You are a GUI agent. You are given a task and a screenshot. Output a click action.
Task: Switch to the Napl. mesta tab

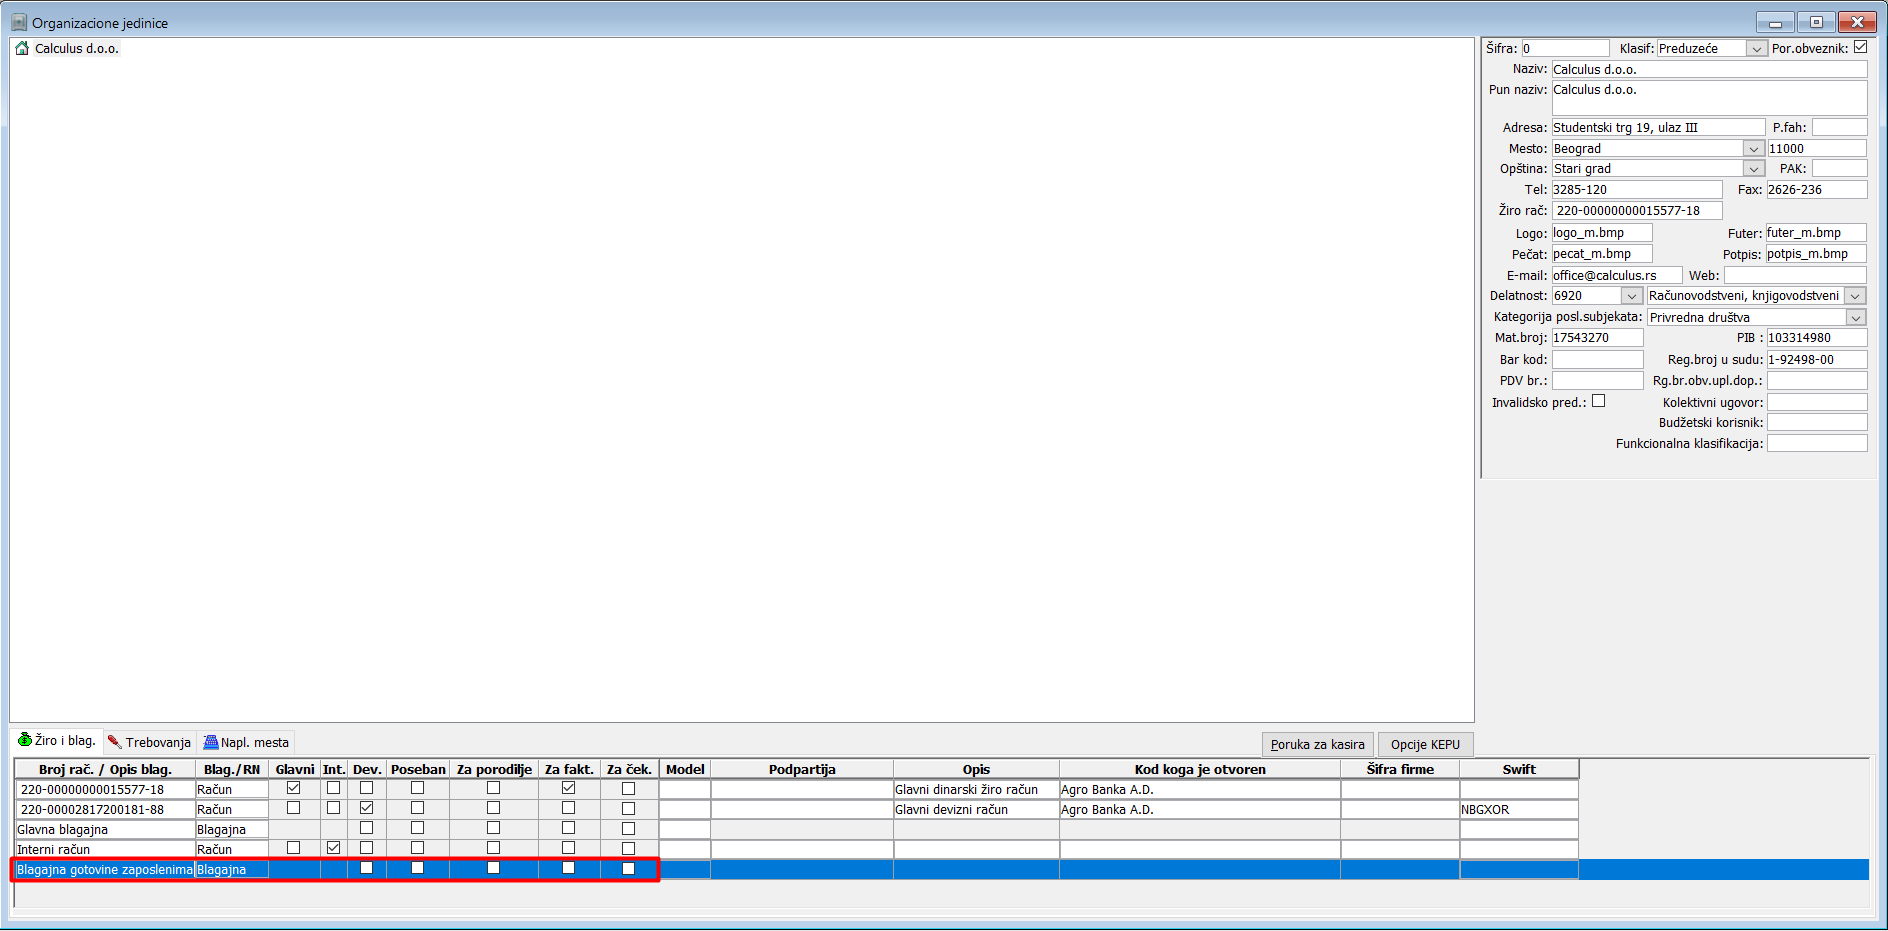point(246,742)
